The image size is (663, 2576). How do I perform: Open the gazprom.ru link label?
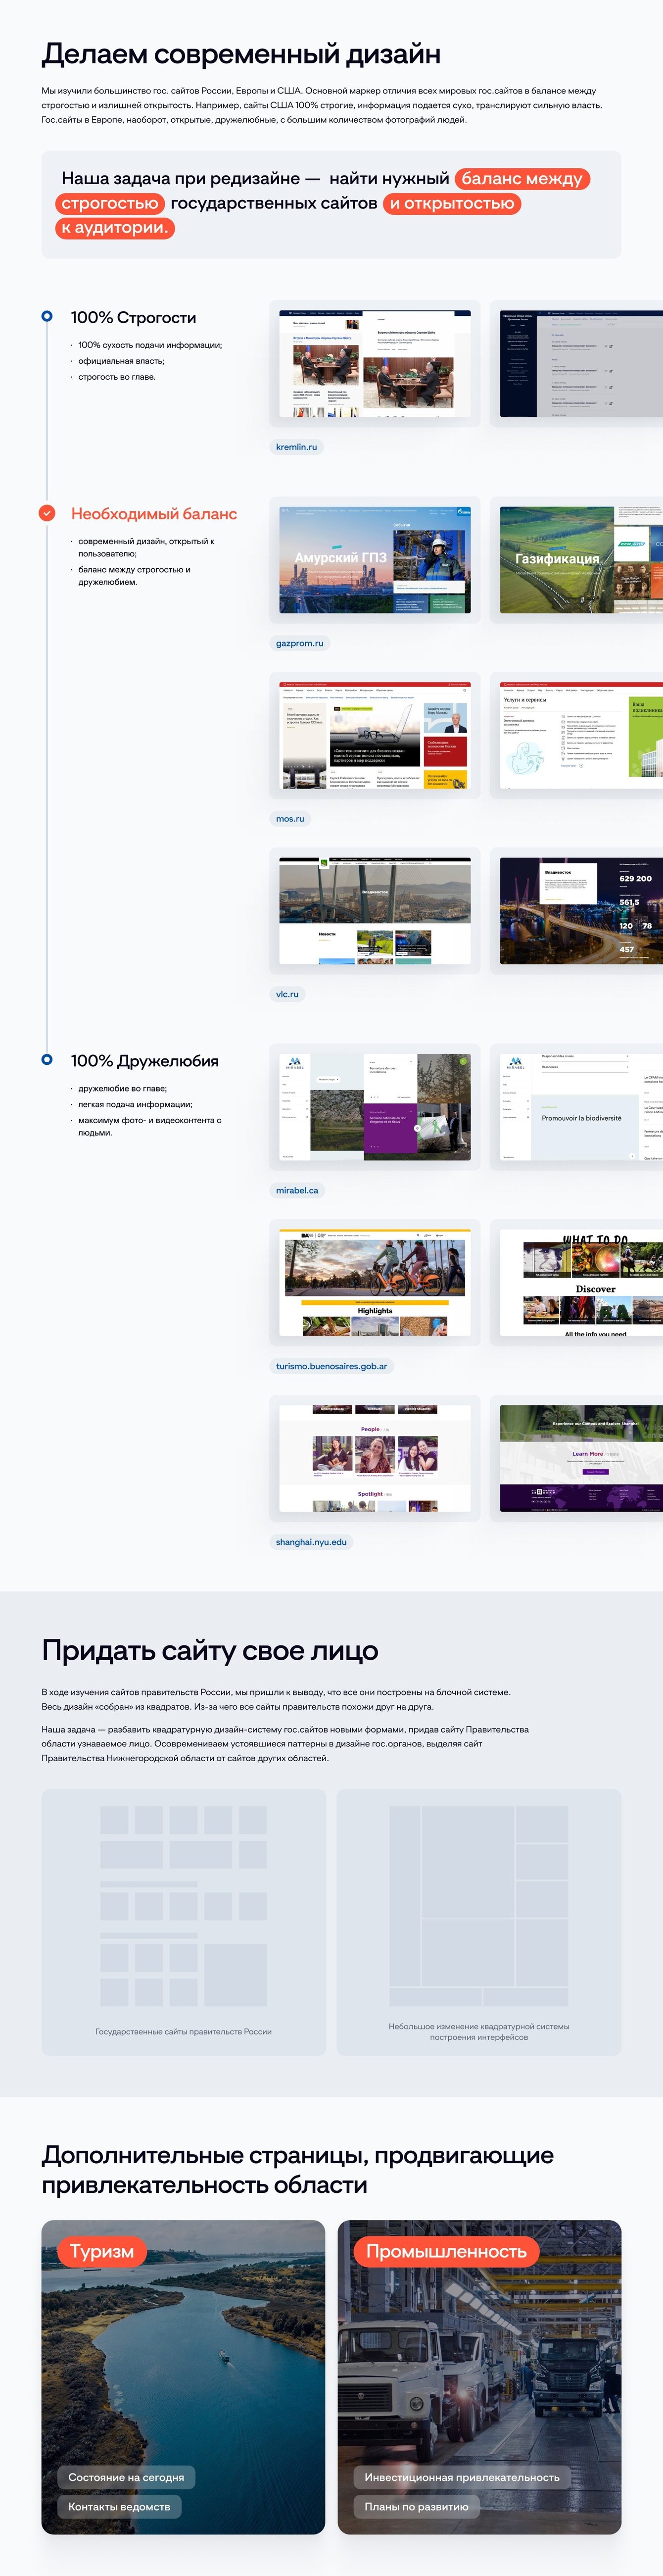tap(300, 643)
